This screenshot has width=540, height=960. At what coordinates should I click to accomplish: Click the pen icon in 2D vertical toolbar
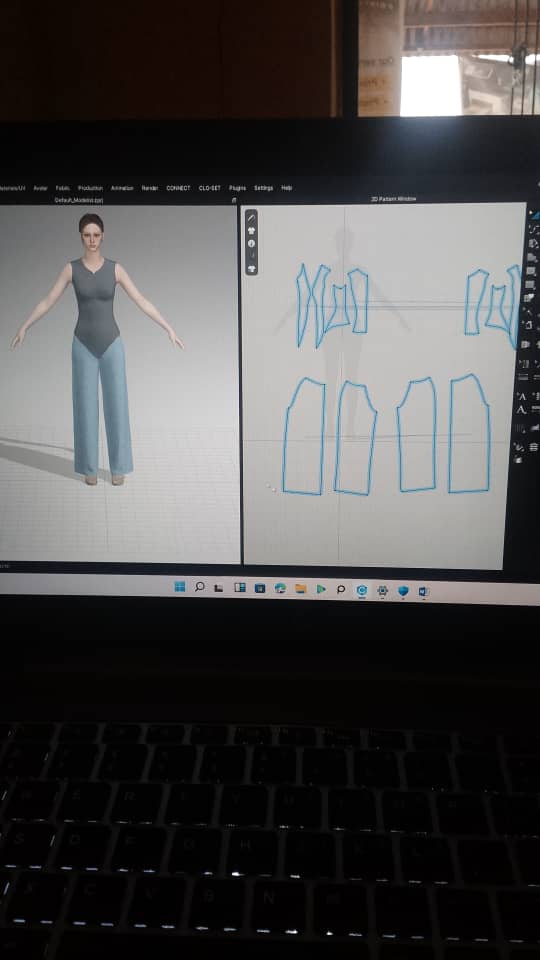pos(251,219)
